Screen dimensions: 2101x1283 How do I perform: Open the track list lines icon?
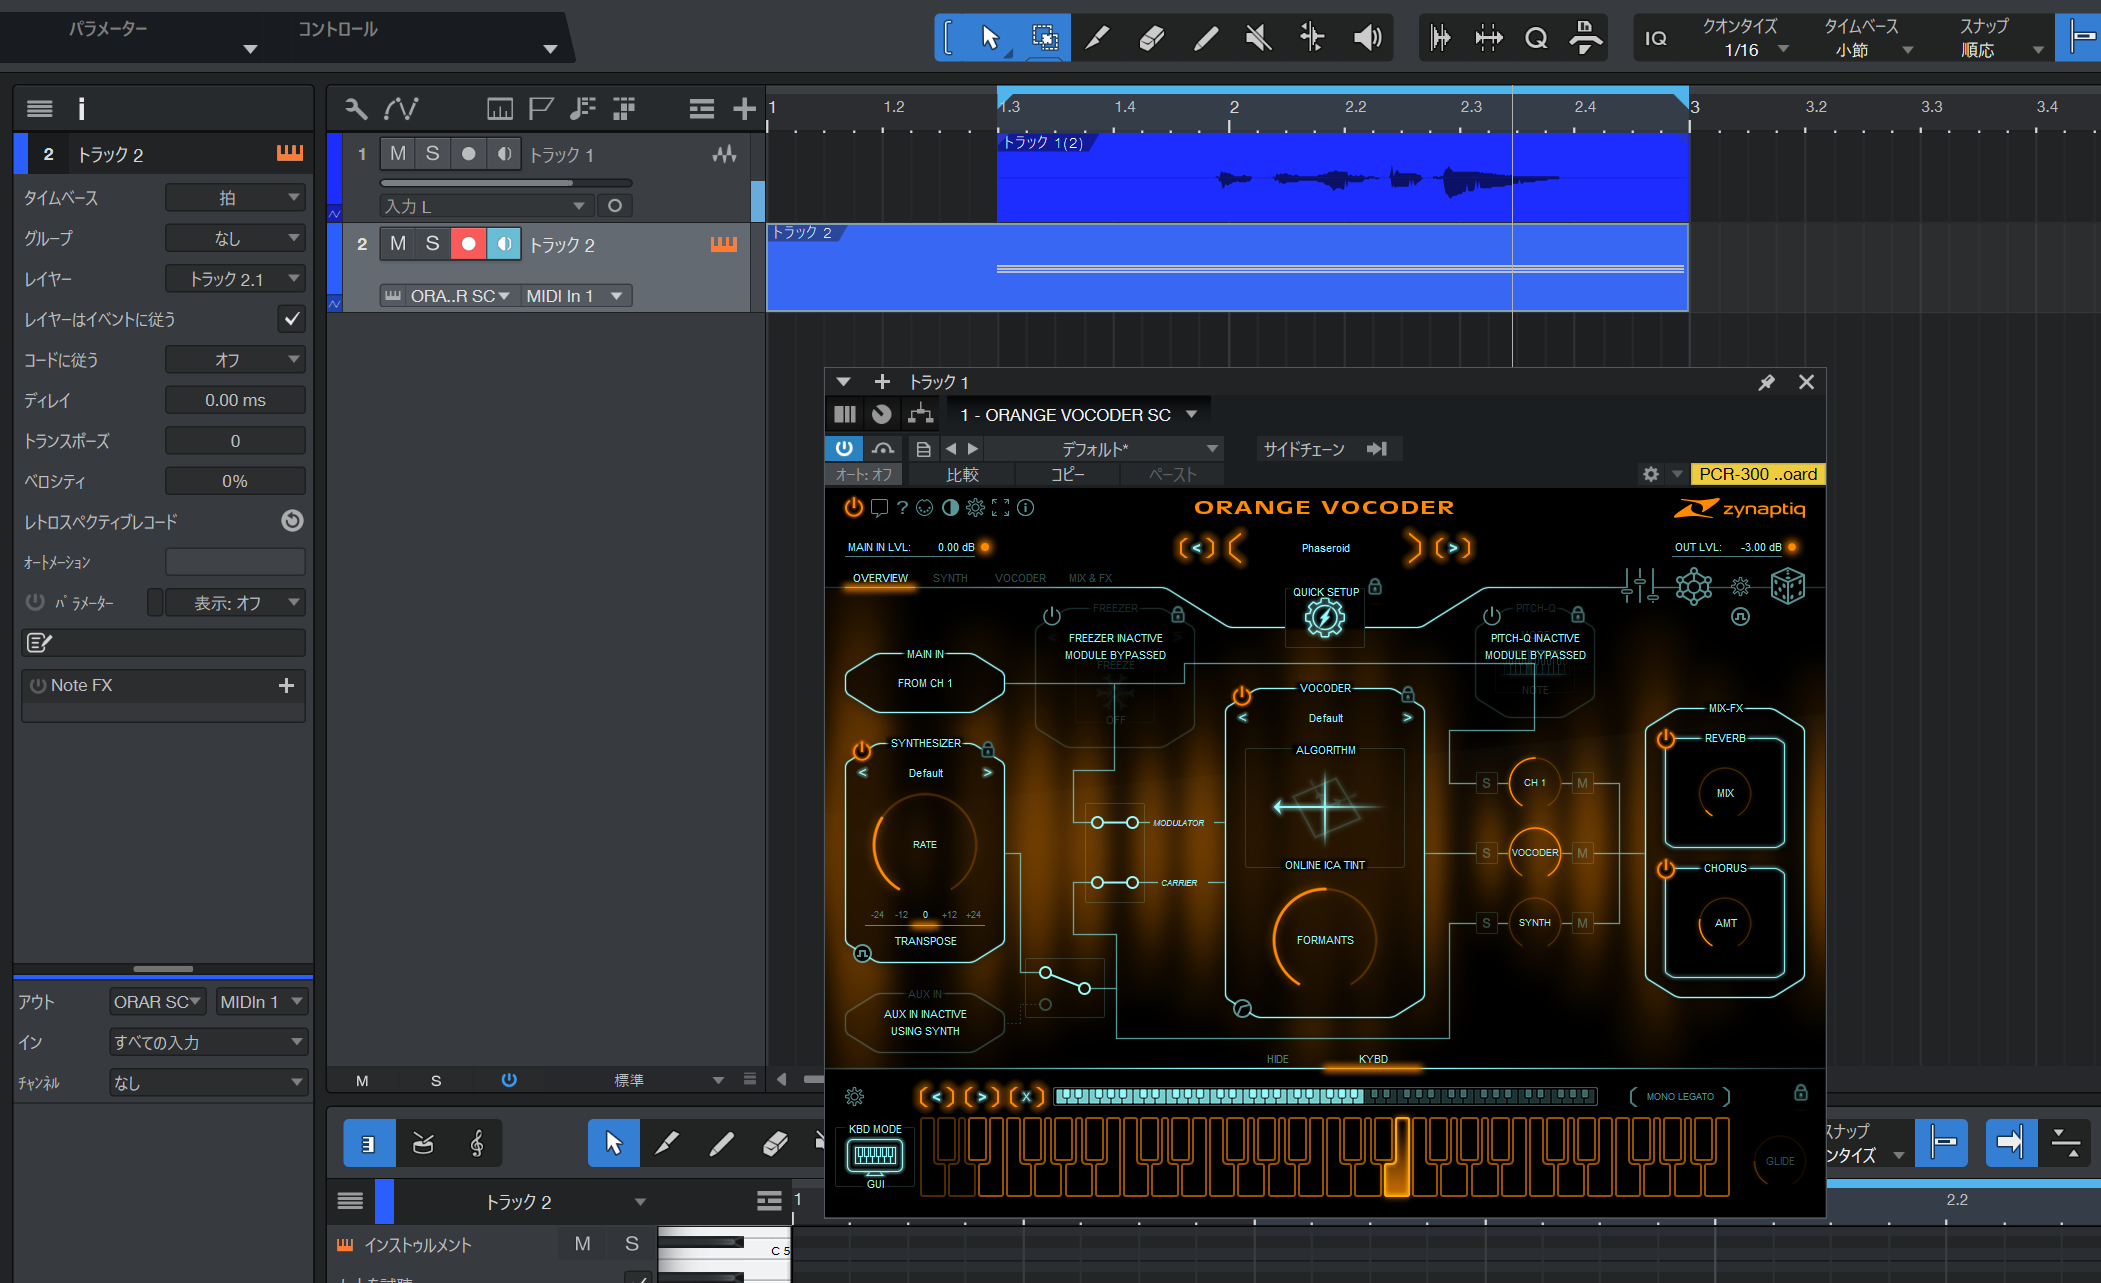coord(701,108)
